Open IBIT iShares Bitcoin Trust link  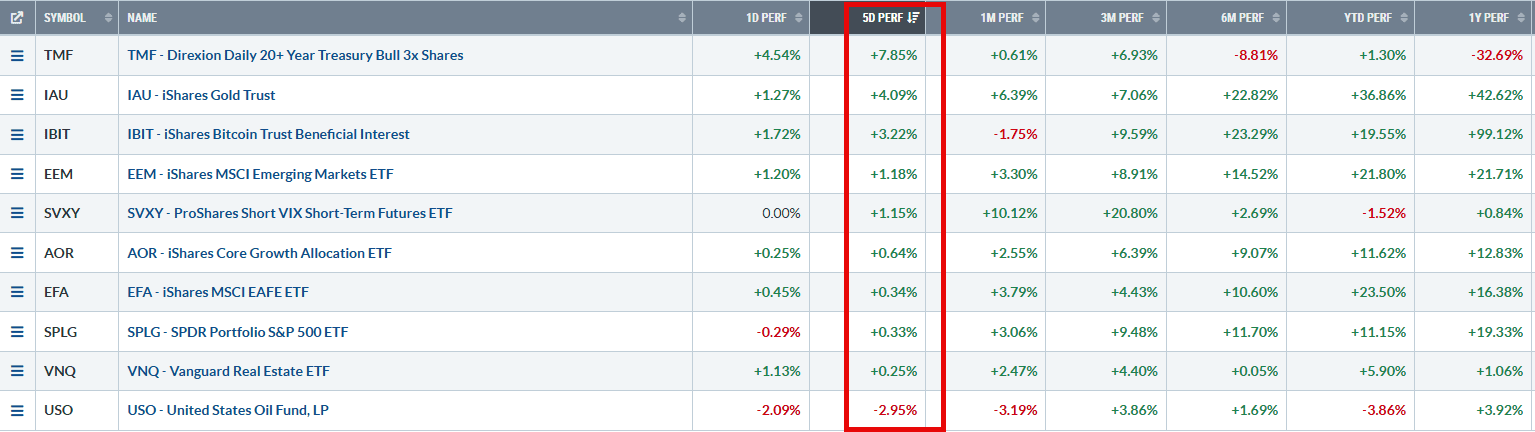268,134
